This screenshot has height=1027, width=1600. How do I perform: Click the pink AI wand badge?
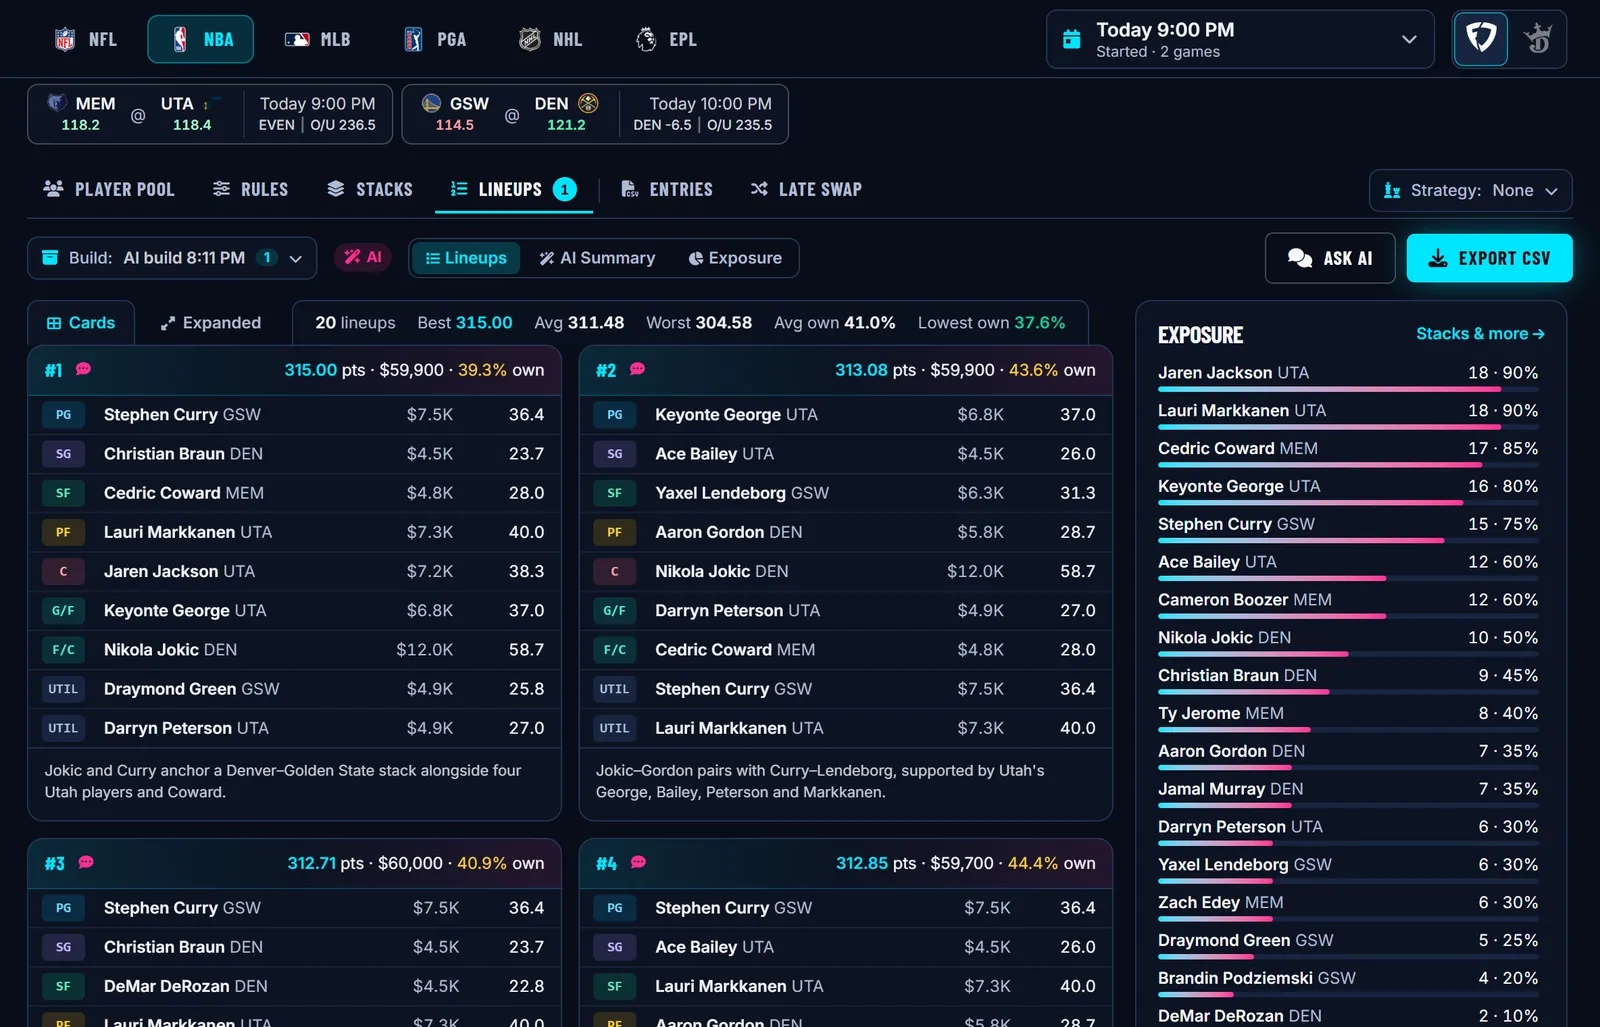pos(363,258)
